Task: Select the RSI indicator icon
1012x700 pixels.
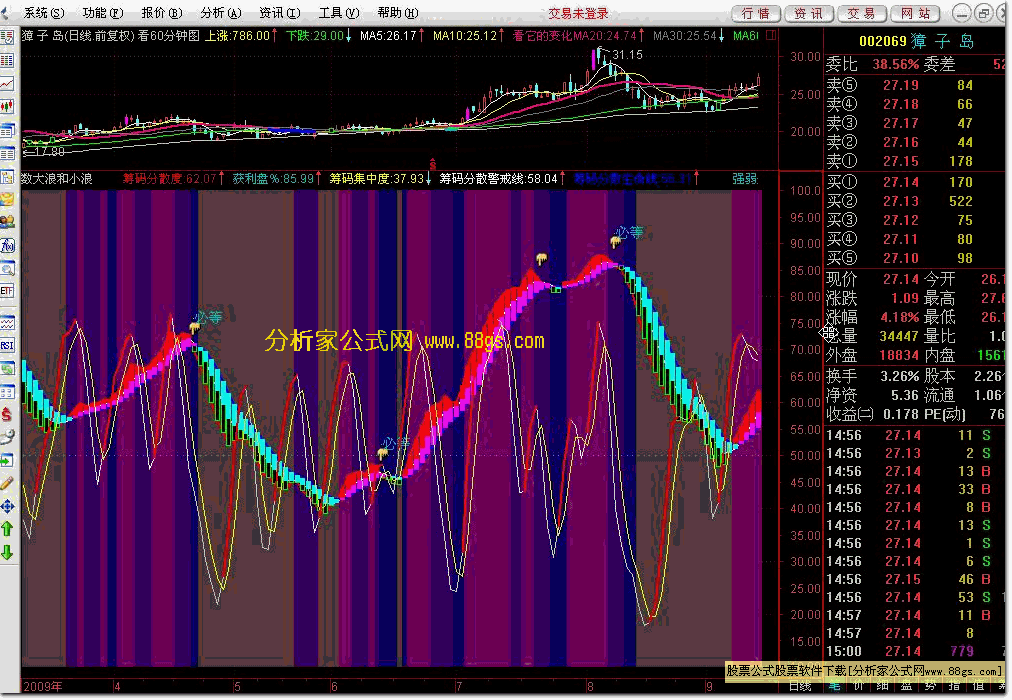Action: point(7,345)
